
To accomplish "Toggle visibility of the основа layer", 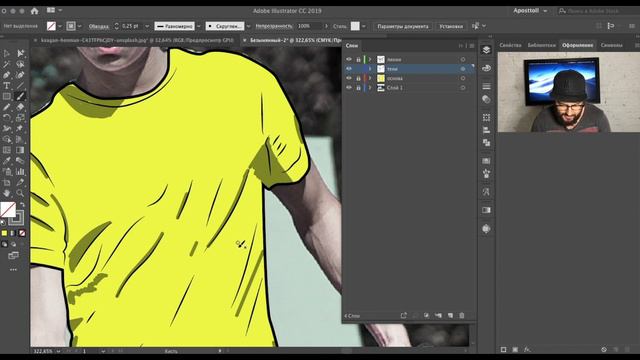I will click(349, 78).
